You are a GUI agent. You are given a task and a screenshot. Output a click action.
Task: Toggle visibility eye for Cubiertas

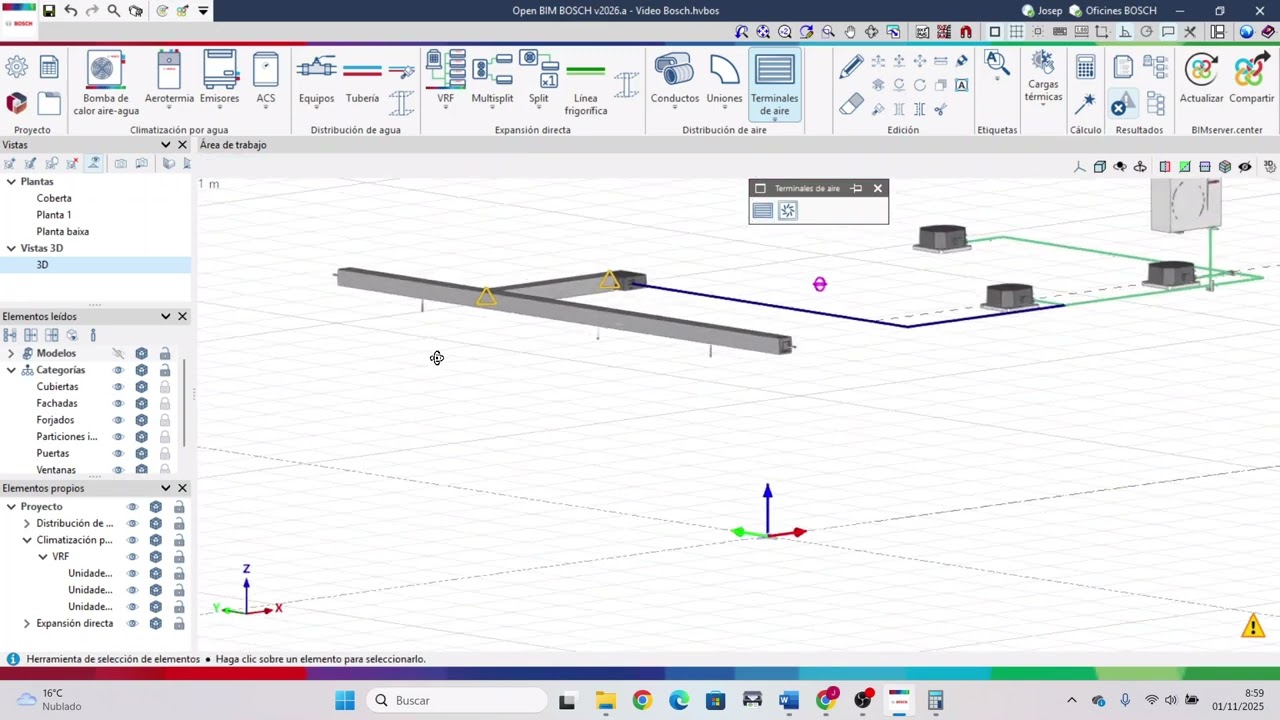(118, 387)
